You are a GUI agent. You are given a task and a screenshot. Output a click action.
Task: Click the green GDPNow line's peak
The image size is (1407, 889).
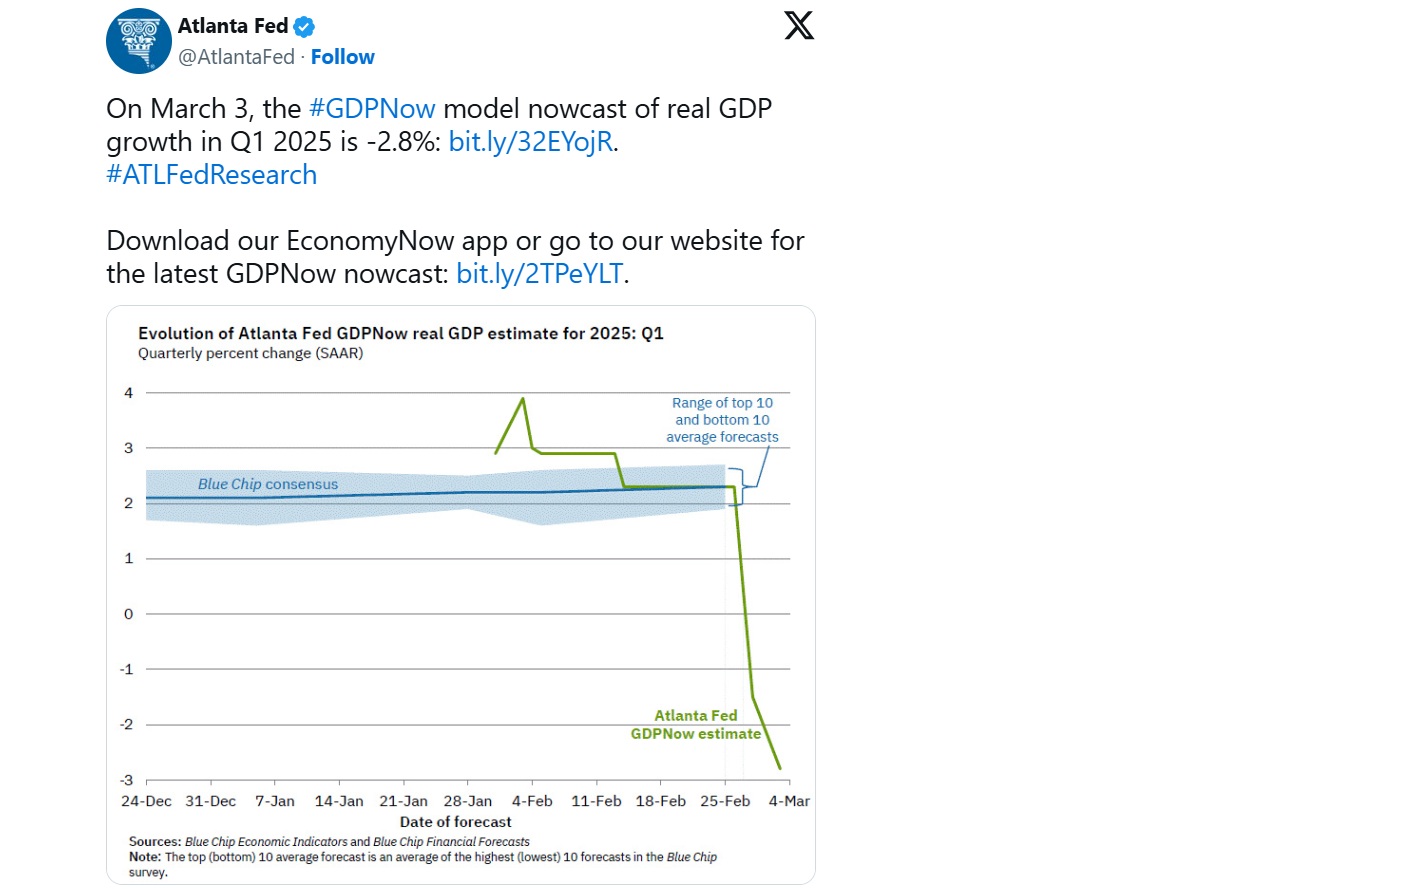[x=523, y=399]
